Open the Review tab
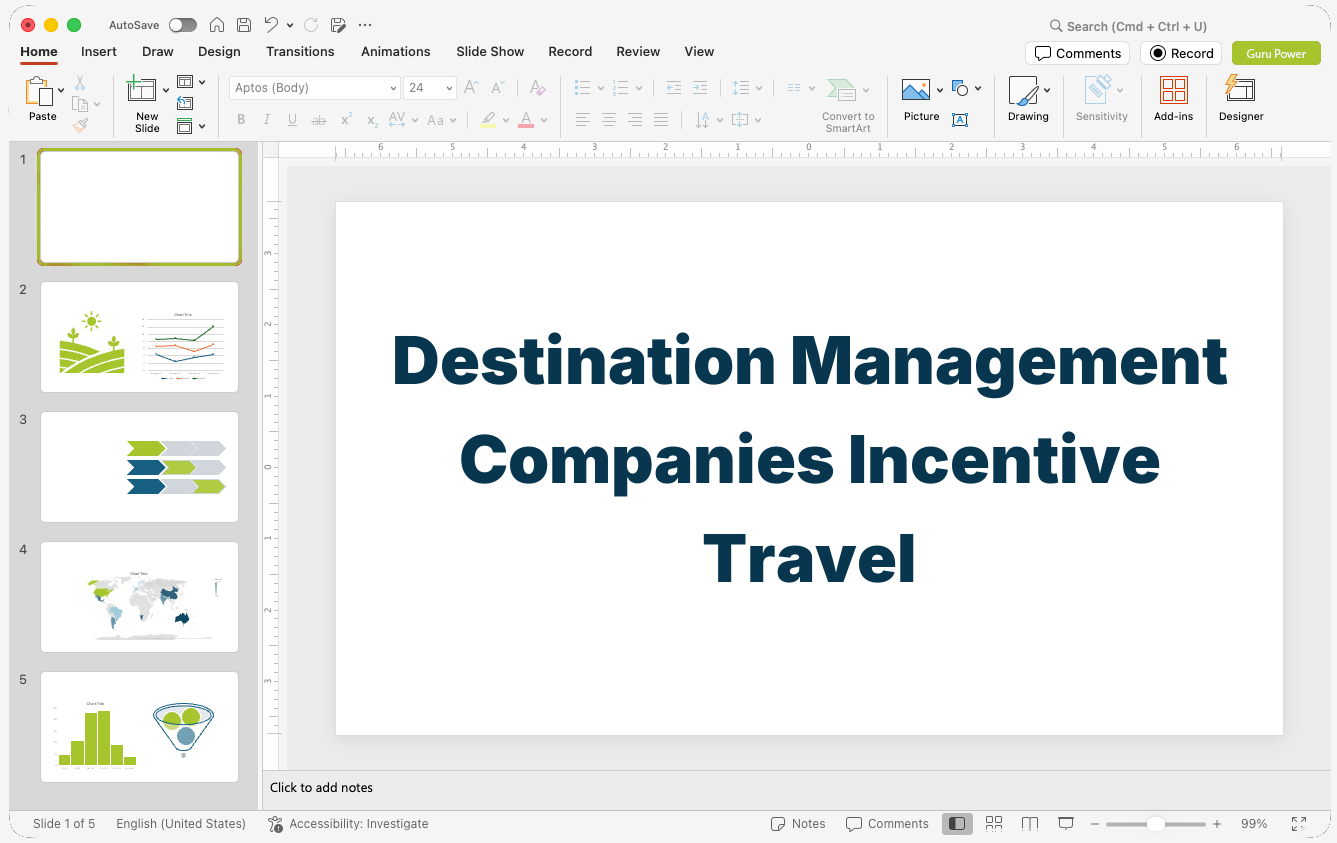 [x=638, y=51]
